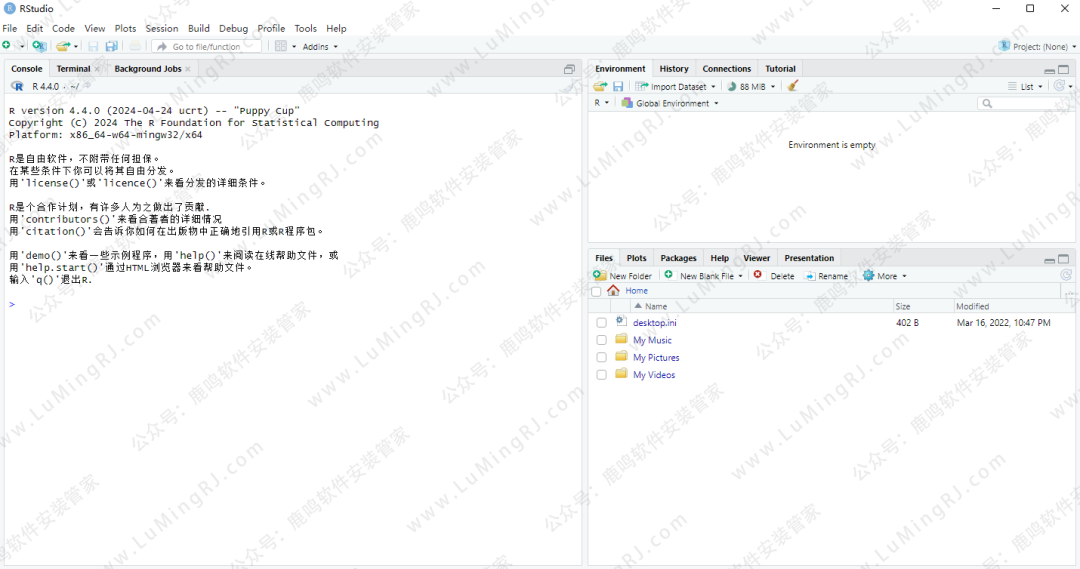Screen dimensions: 1080x569
Task: Click the Save all documents icon
Action: (111, 46)
